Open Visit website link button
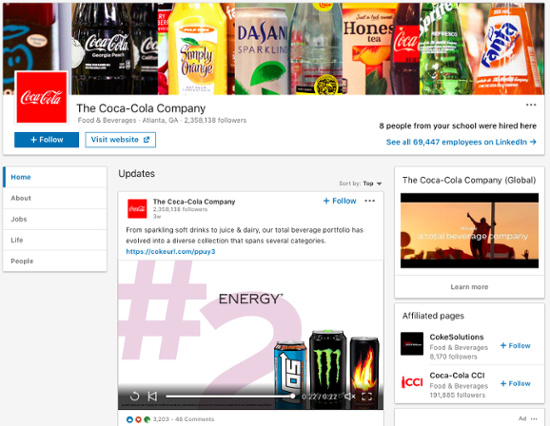Screen dimensions: 550x426 coord(120,140)
